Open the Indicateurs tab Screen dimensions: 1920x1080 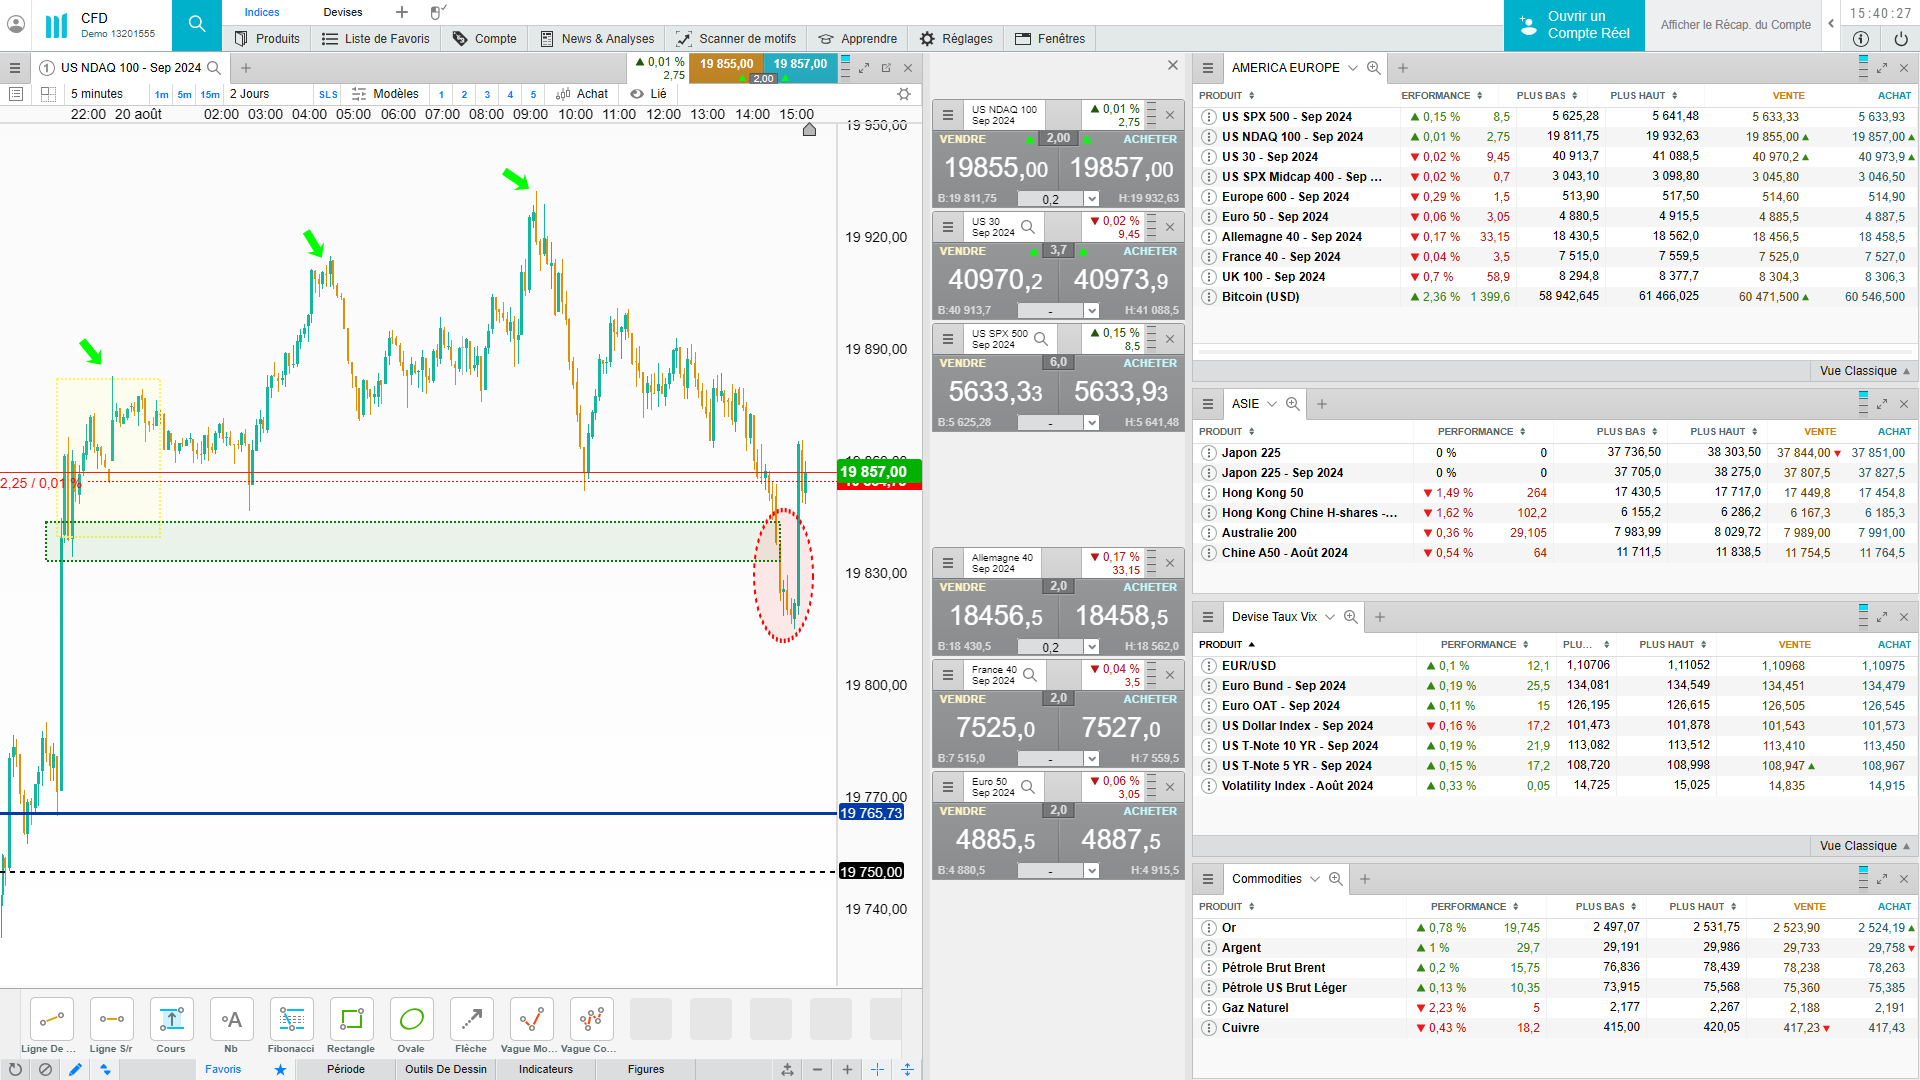545,1069
